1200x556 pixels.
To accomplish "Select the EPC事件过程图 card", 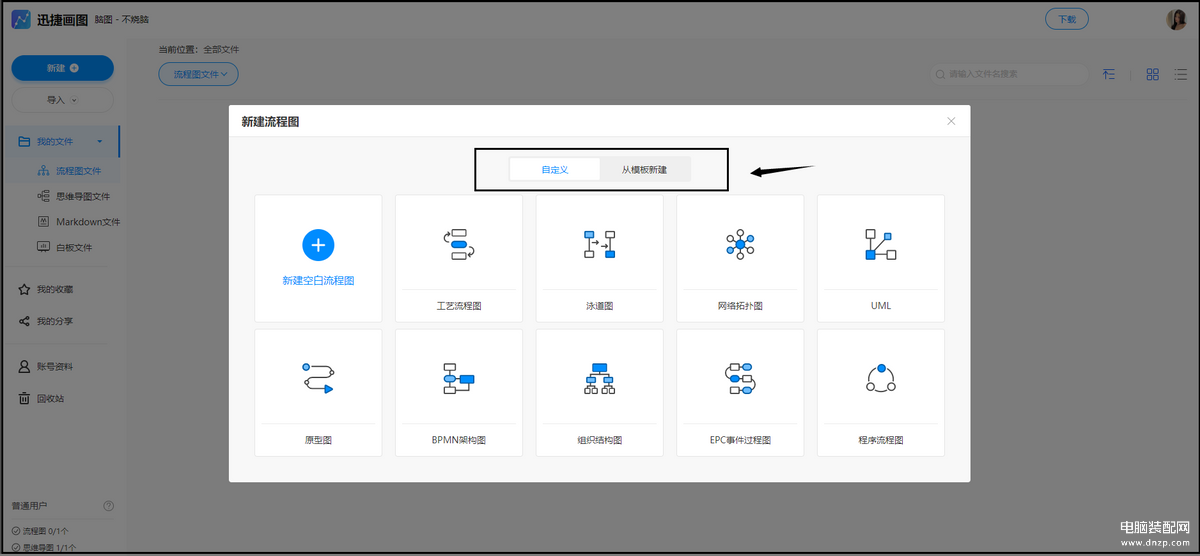I will click(x=740, y=393).
